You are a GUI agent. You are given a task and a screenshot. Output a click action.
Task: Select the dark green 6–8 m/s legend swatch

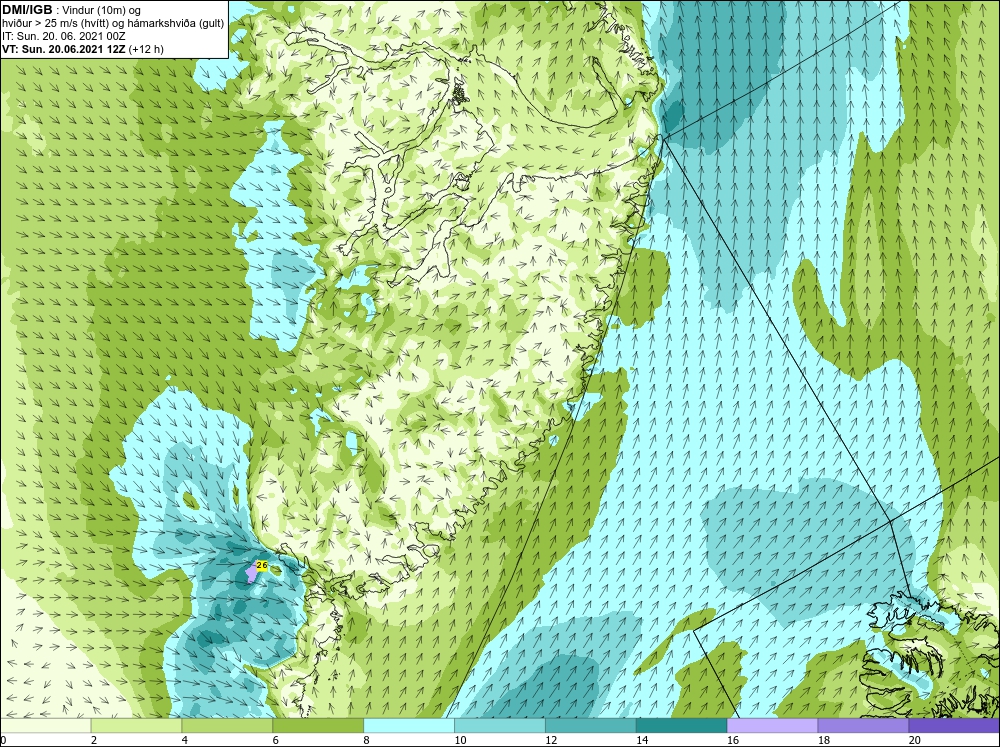coord(318,725)
